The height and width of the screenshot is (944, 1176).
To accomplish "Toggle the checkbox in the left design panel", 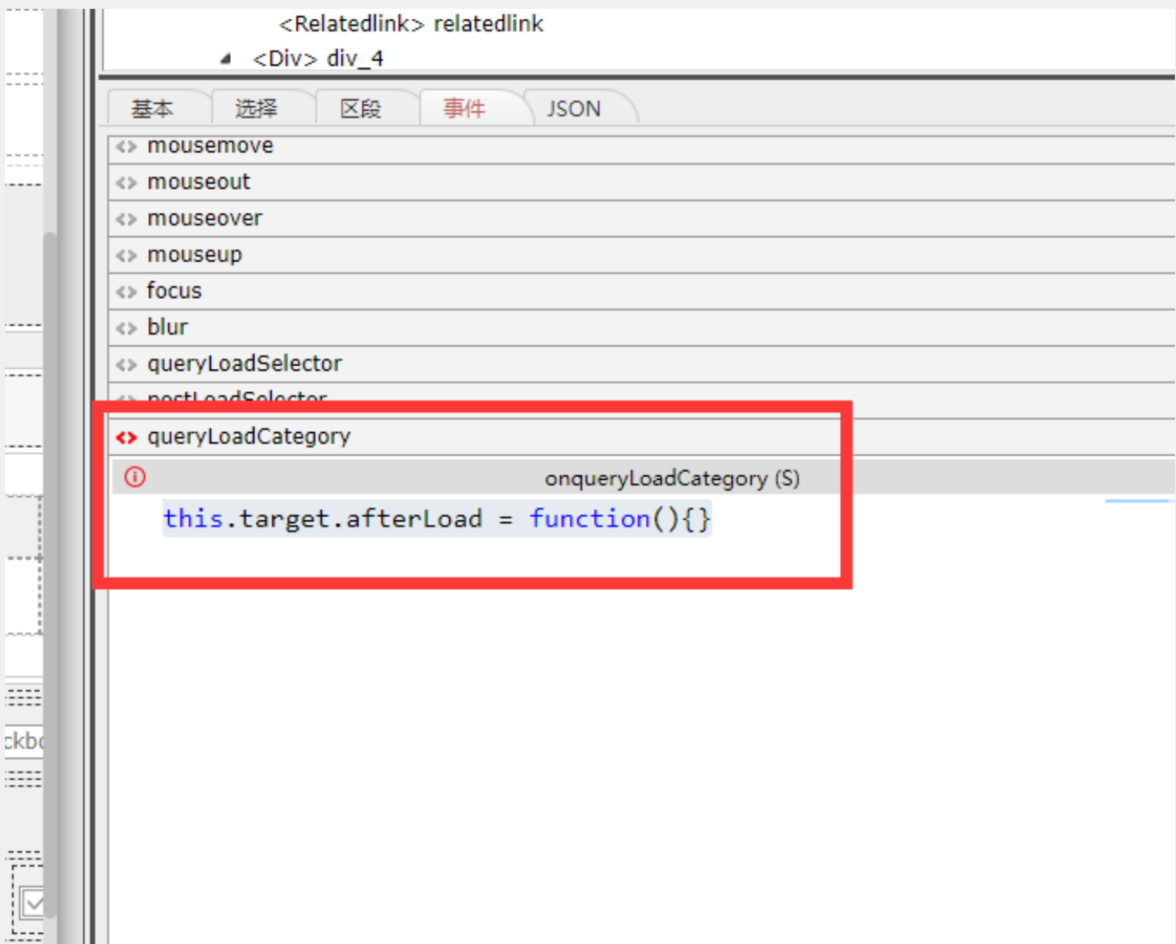I will click(33, 903).
